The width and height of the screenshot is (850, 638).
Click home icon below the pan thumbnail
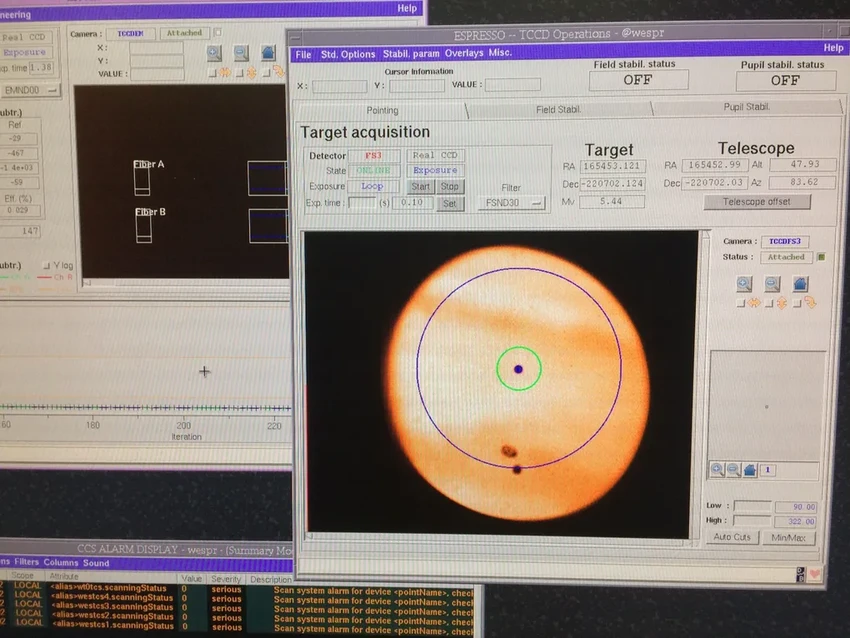click(749, 469)
